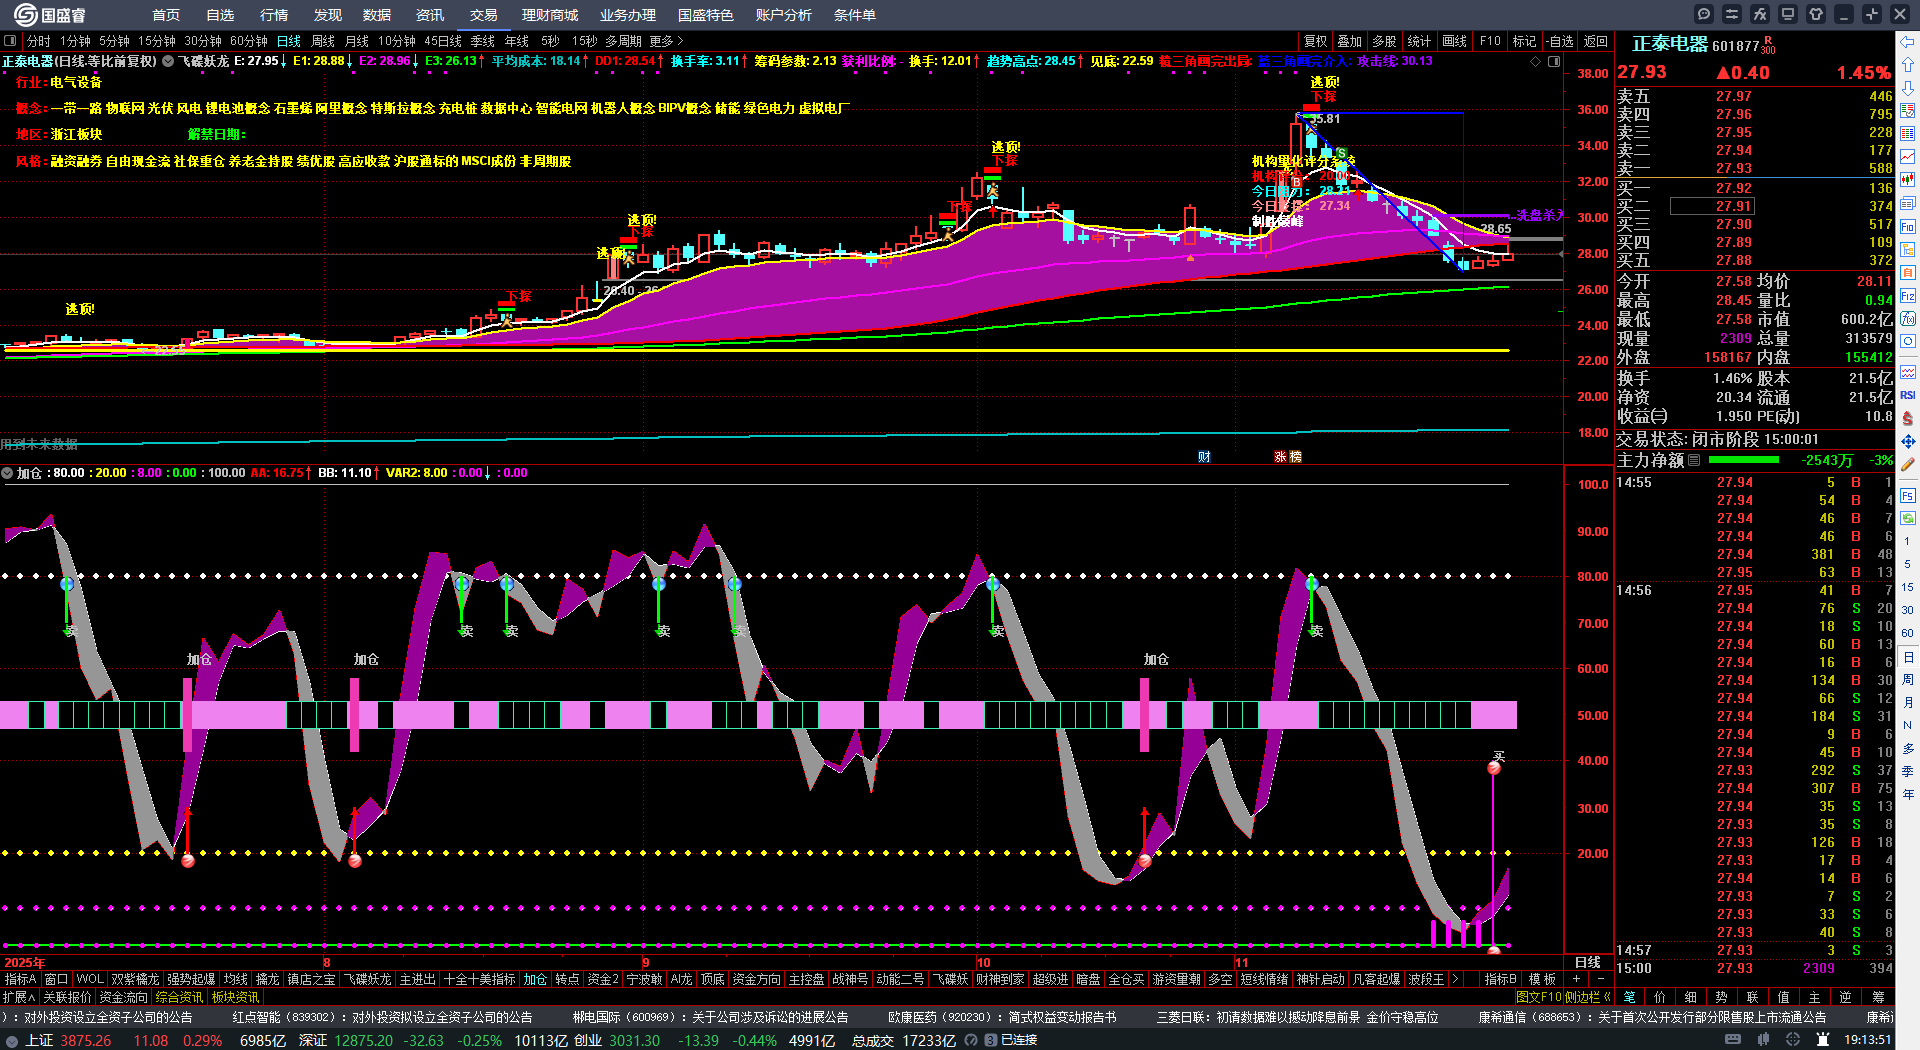
Task: Click the up arrow icon in right toolbar
Action: [1908, 64]
